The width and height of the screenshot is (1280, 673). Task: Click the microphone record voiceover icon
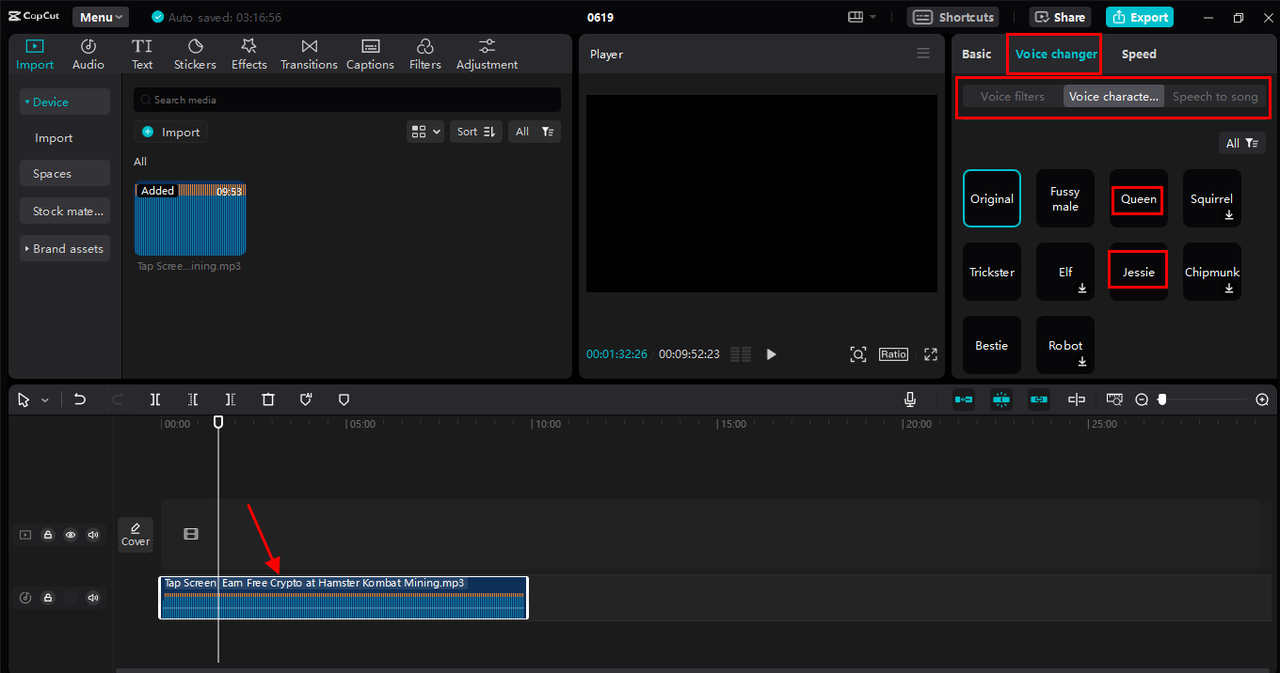coord(910,399)
